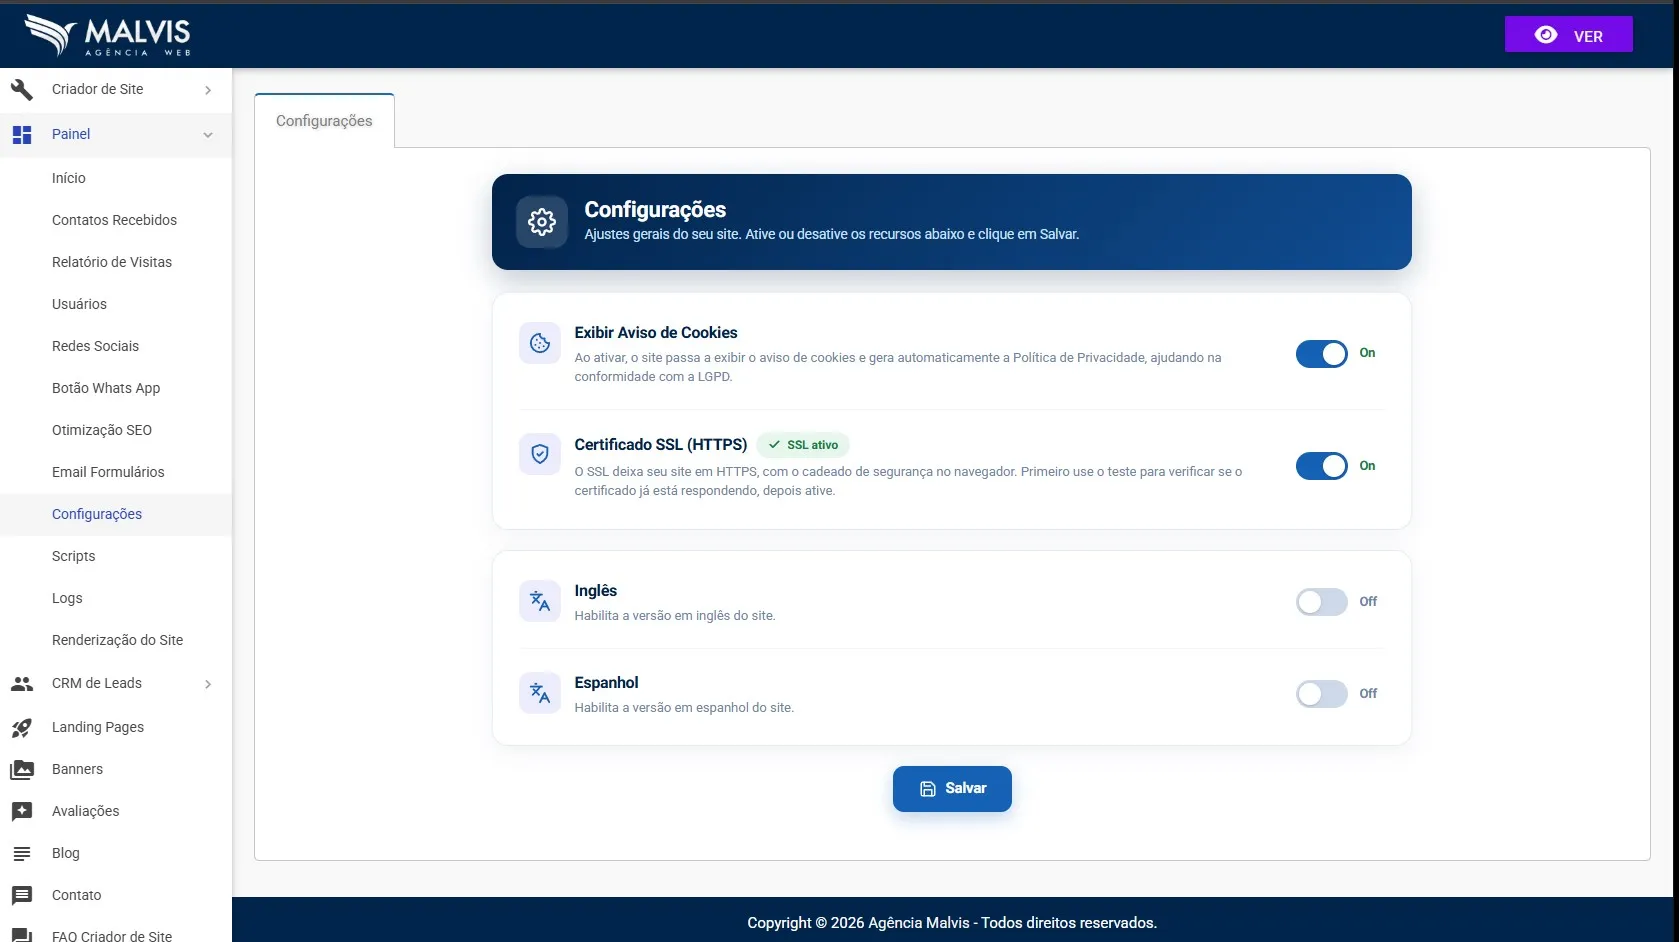Collapse the Painel menu chevron

208,135
